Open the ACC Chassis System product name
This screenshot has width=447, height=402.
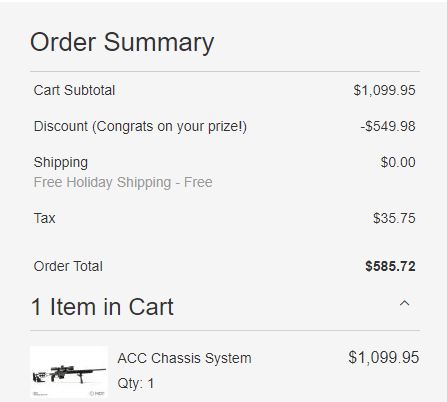coord(184,358)
